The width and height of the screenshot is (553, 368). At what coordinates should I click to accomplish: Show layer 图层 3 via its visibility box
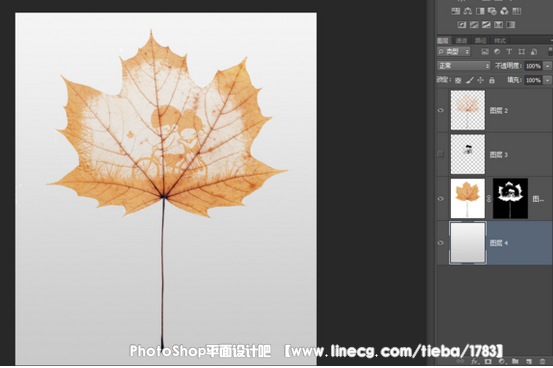(x=441, y=154)
